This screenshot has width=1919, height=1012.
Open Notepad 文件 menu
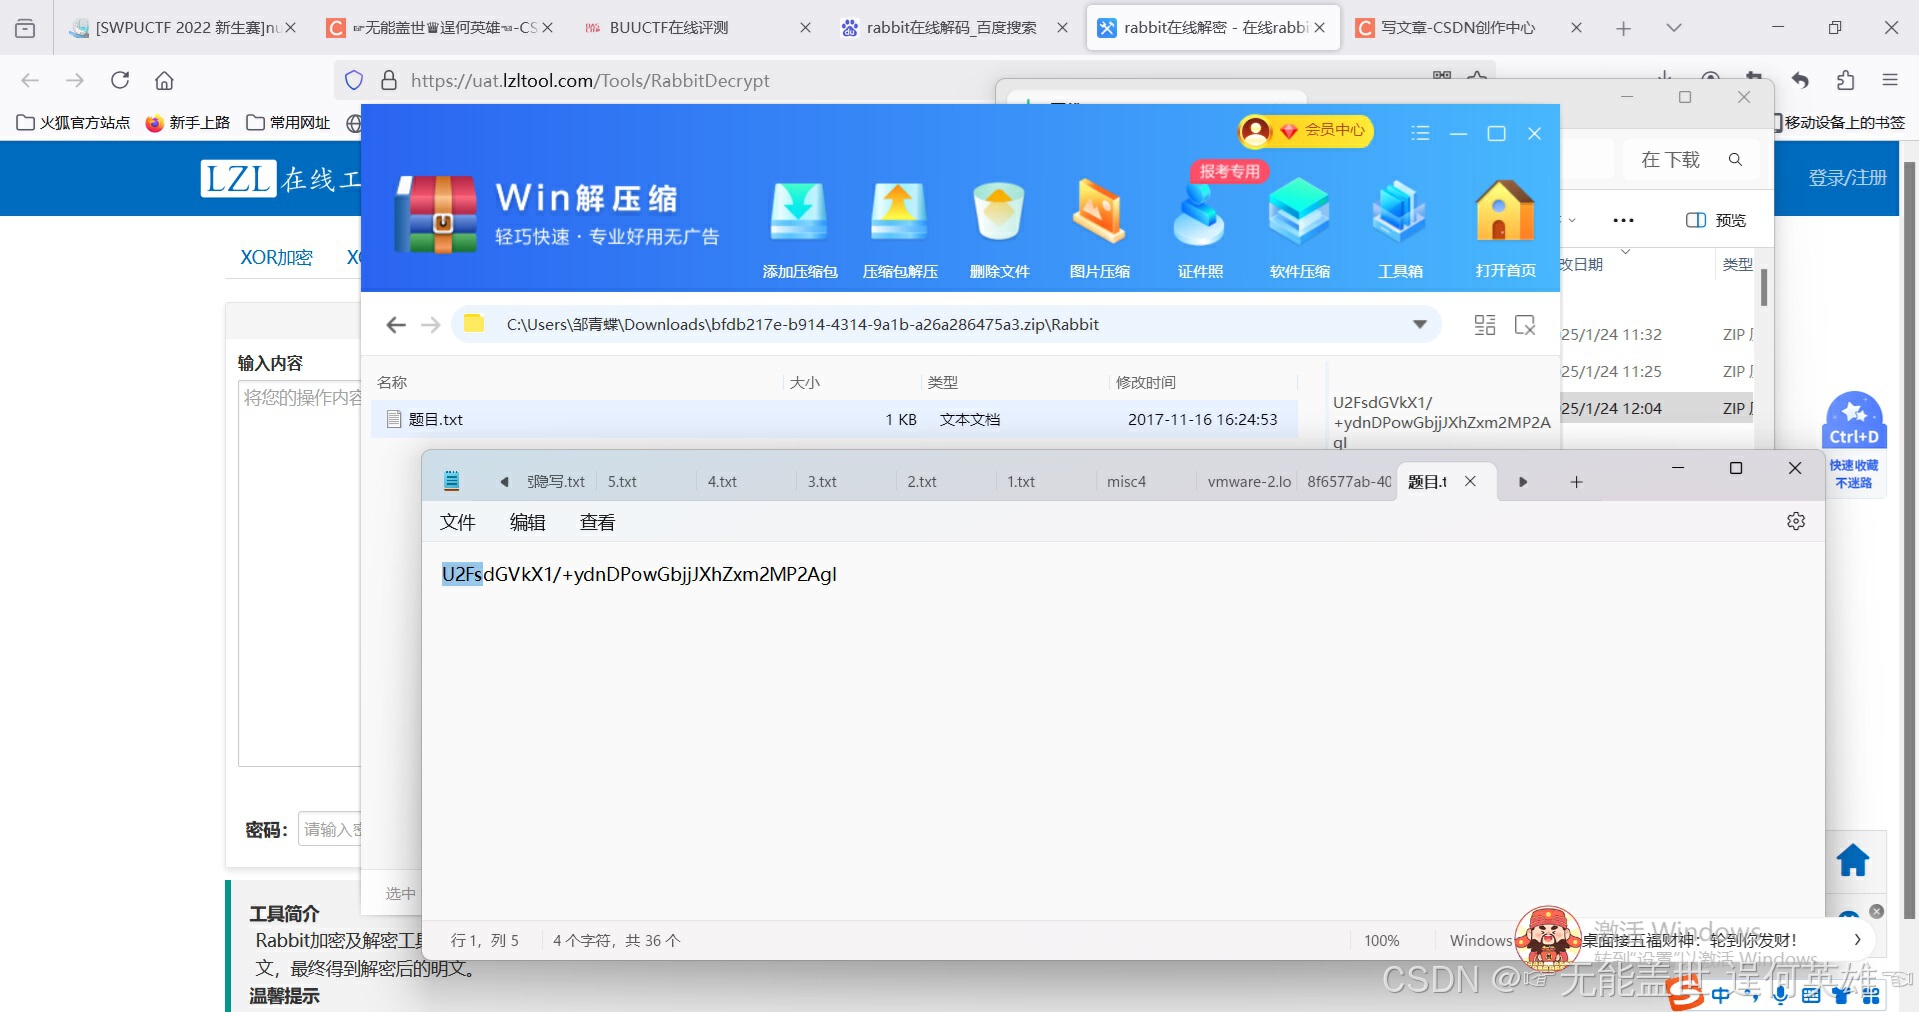point(457,522)
